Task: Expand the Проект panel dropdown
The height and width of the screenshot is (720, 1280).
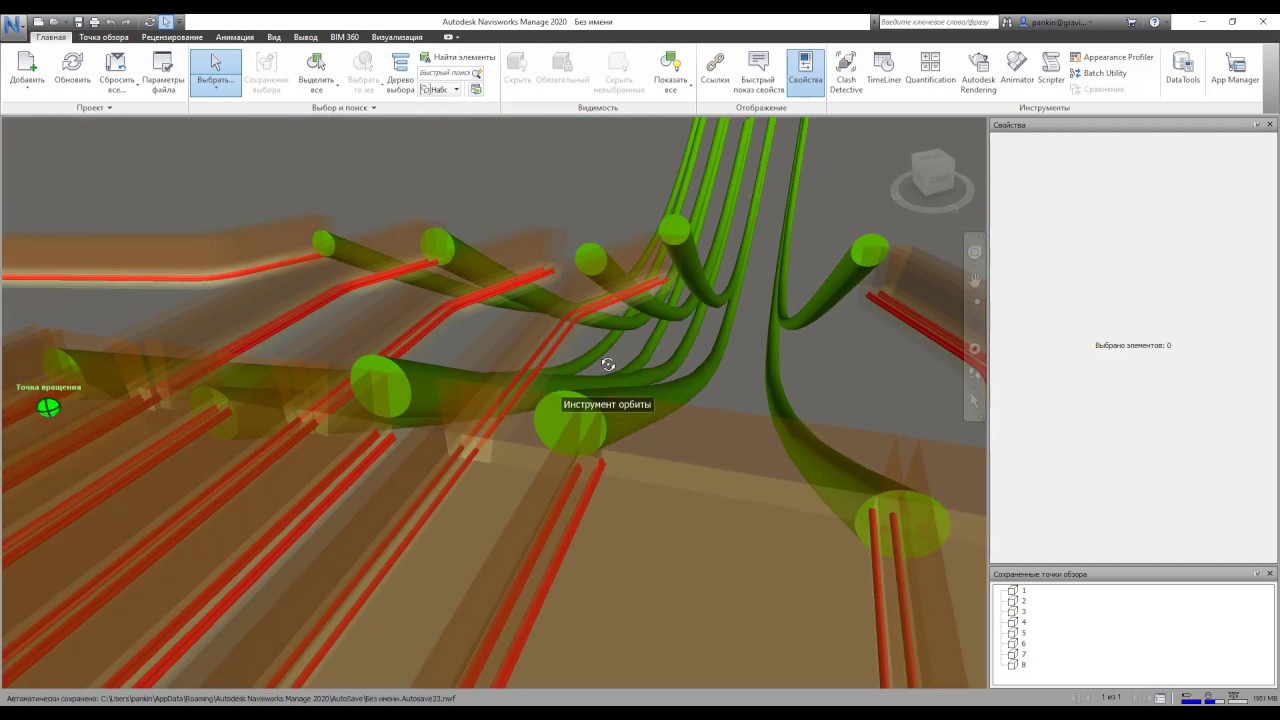Action: tap(95, 107)
